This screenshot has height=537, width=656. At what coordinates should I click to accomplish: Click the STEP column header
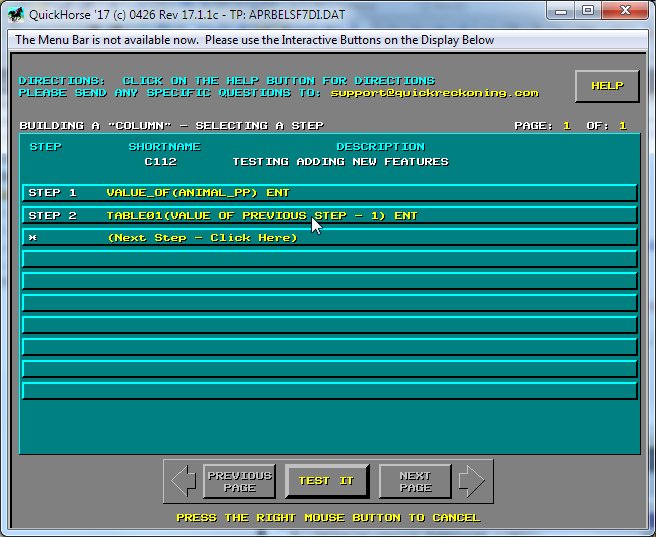[46, 147]
